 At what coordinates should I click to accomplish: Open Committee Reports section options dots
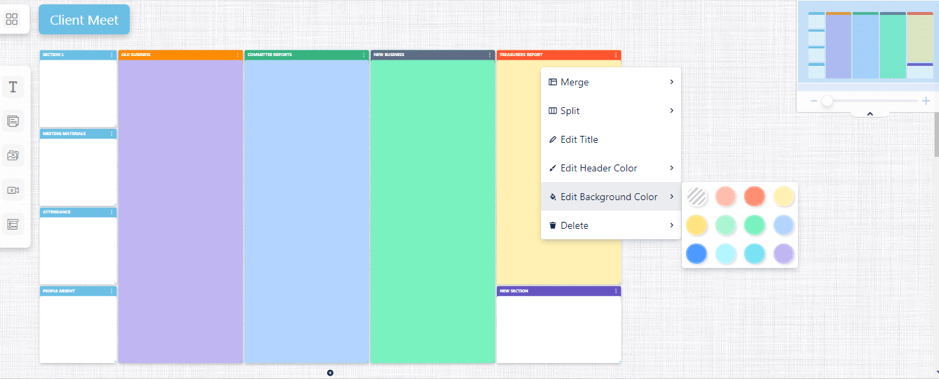[x=364, y=55]
